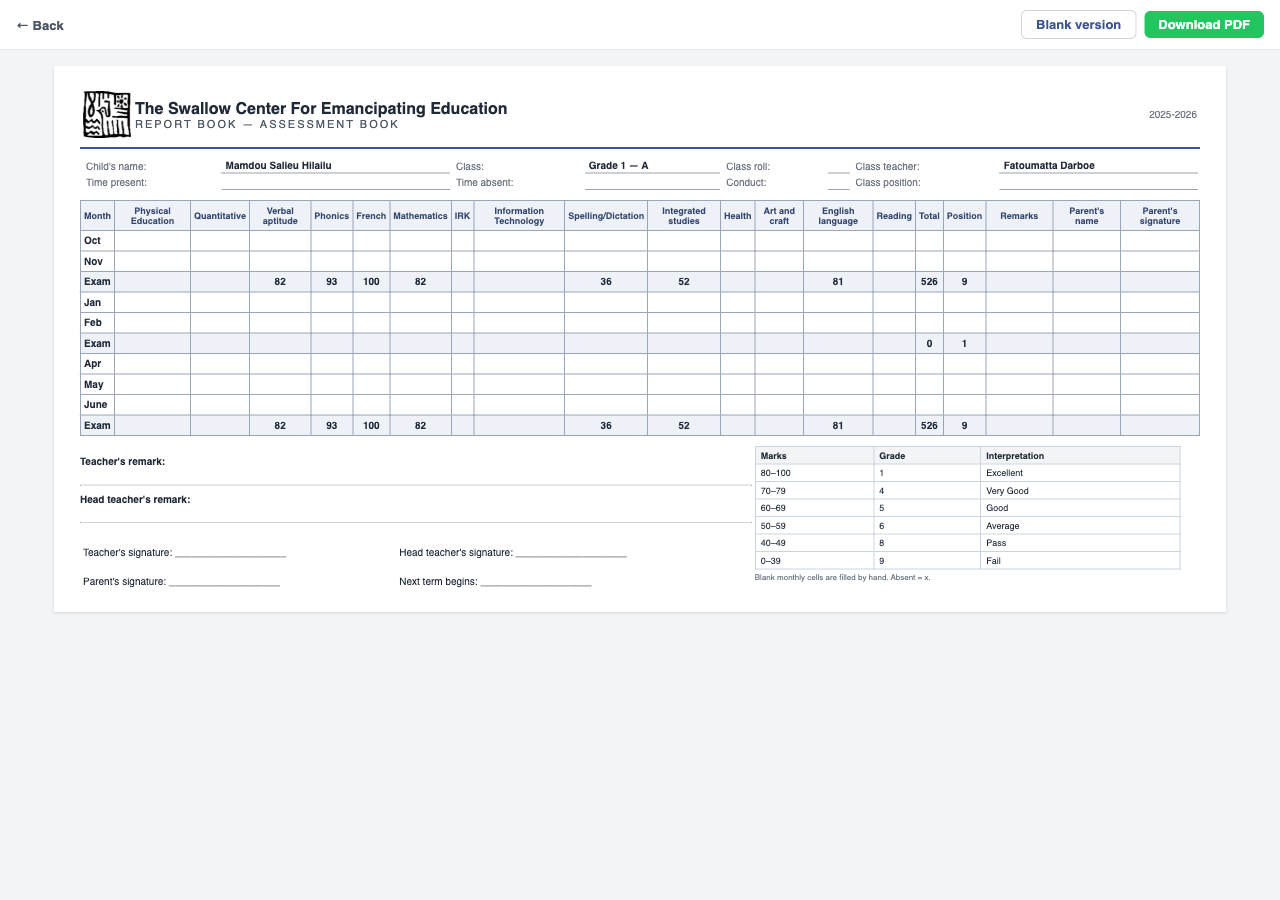The height and width of the screenshot is (900, 1280).
Task: Click the IRK column header
Action: 462,216
